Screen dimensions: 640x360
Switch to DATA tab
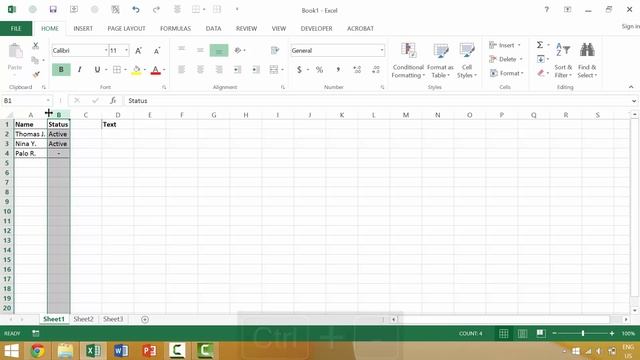pos(213,29)
